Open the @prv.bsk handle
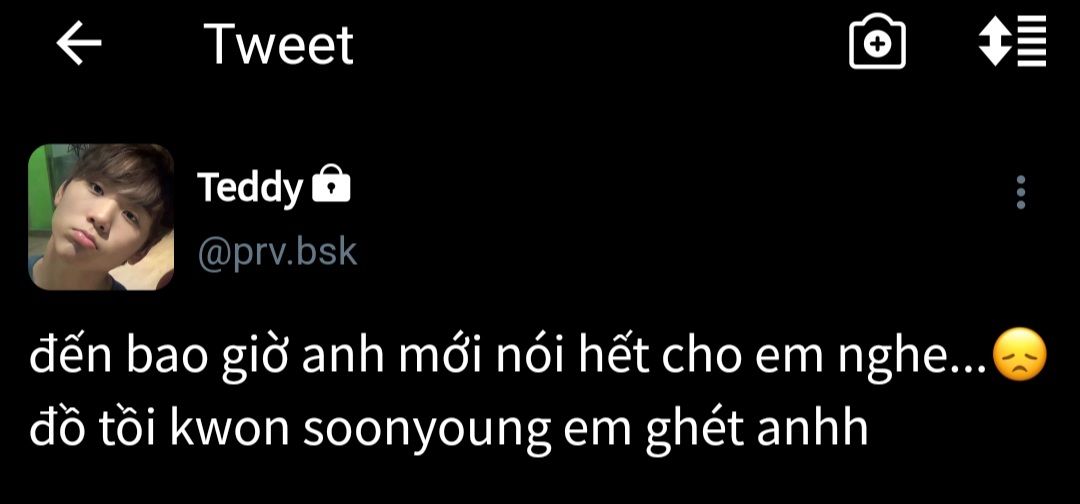 coord(278,253)
